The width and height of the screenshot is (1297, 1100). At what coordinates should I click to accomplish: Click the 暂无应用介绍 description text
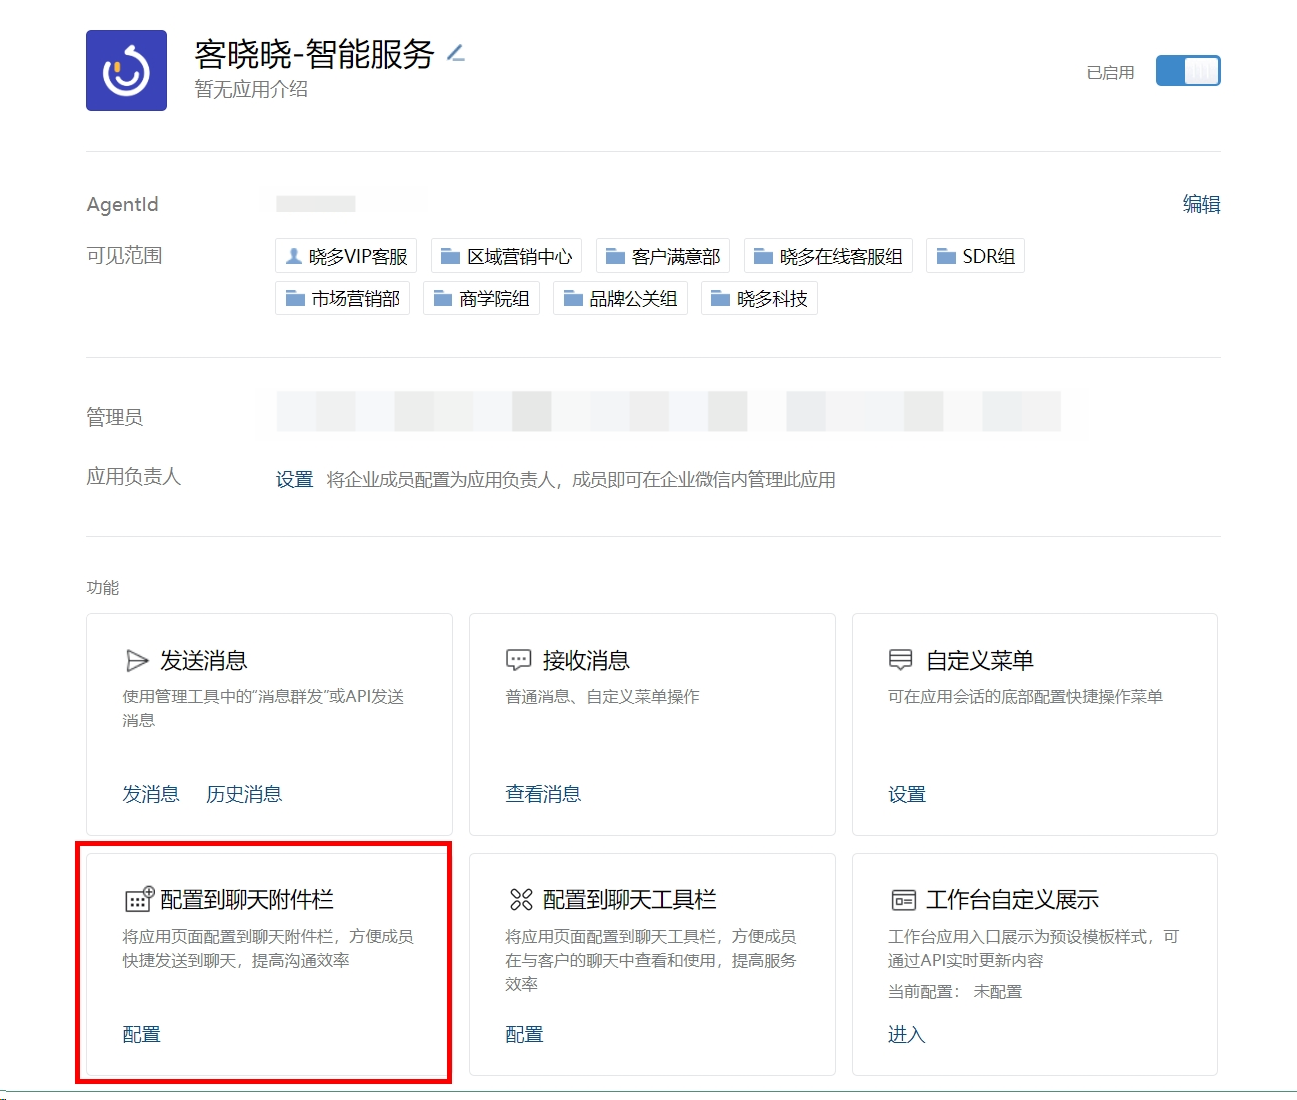[251, 89]
